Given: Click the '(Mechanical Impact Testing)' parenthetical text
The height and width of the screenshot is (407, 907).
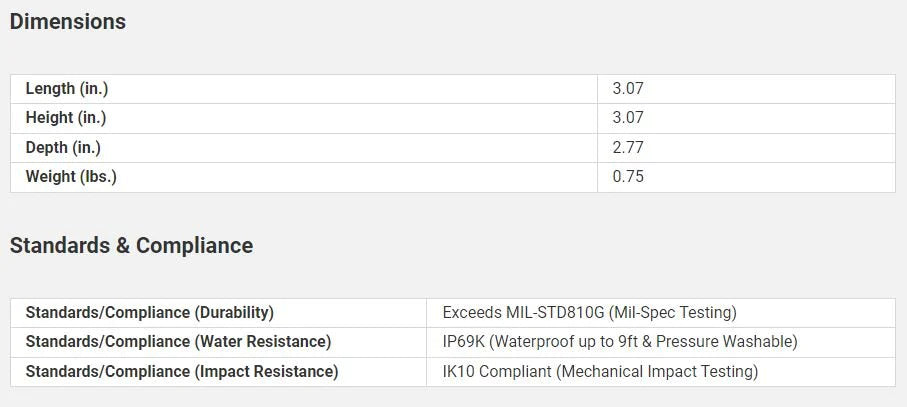Looking at the screenshot, I should (656, 372).
